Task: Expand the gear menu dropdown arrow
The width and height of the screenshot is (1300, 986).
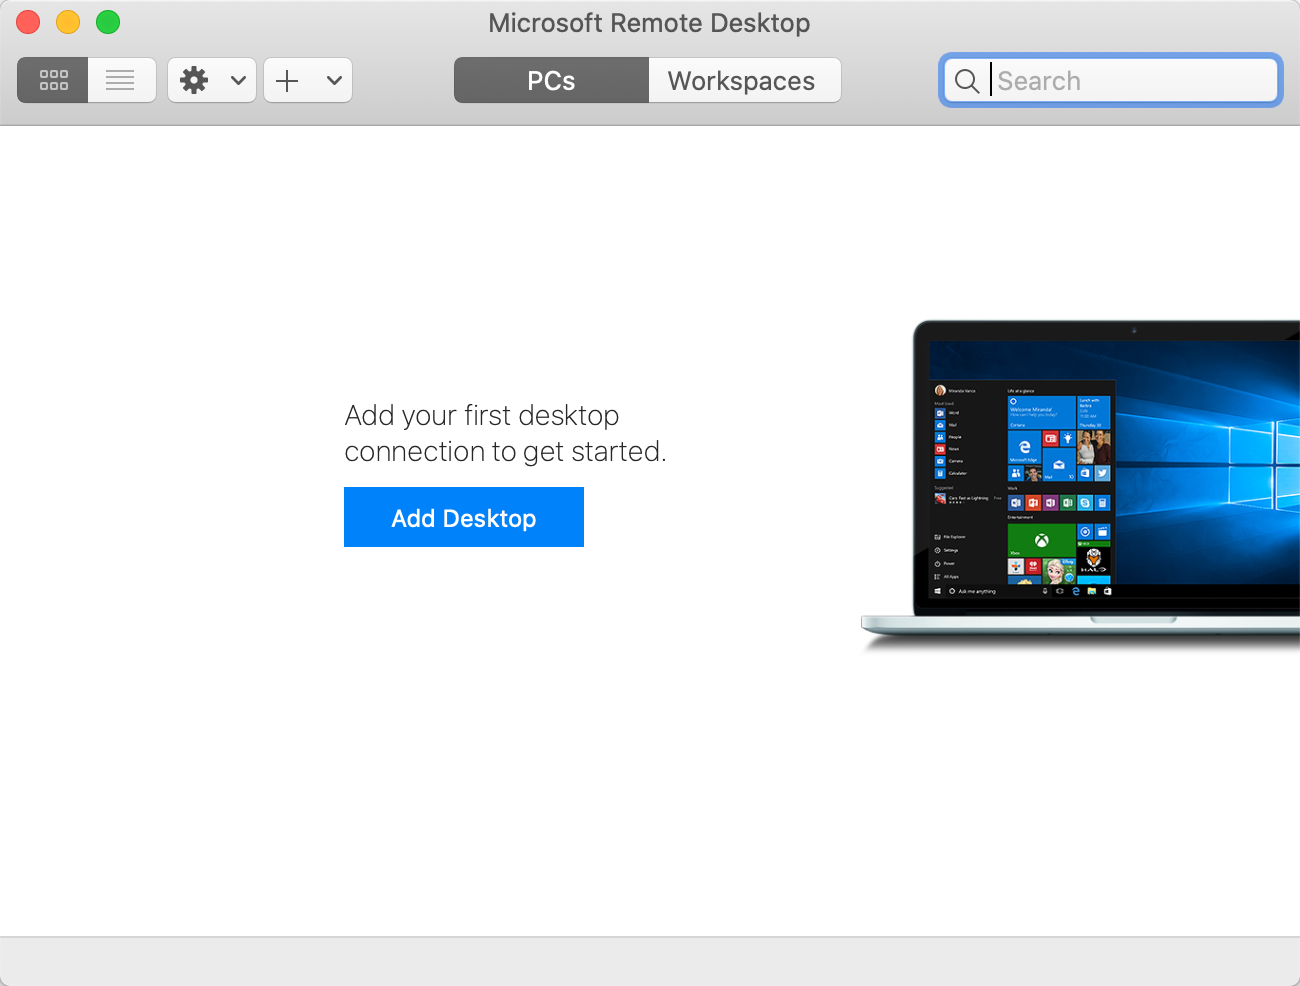Action: pos(238,80)
